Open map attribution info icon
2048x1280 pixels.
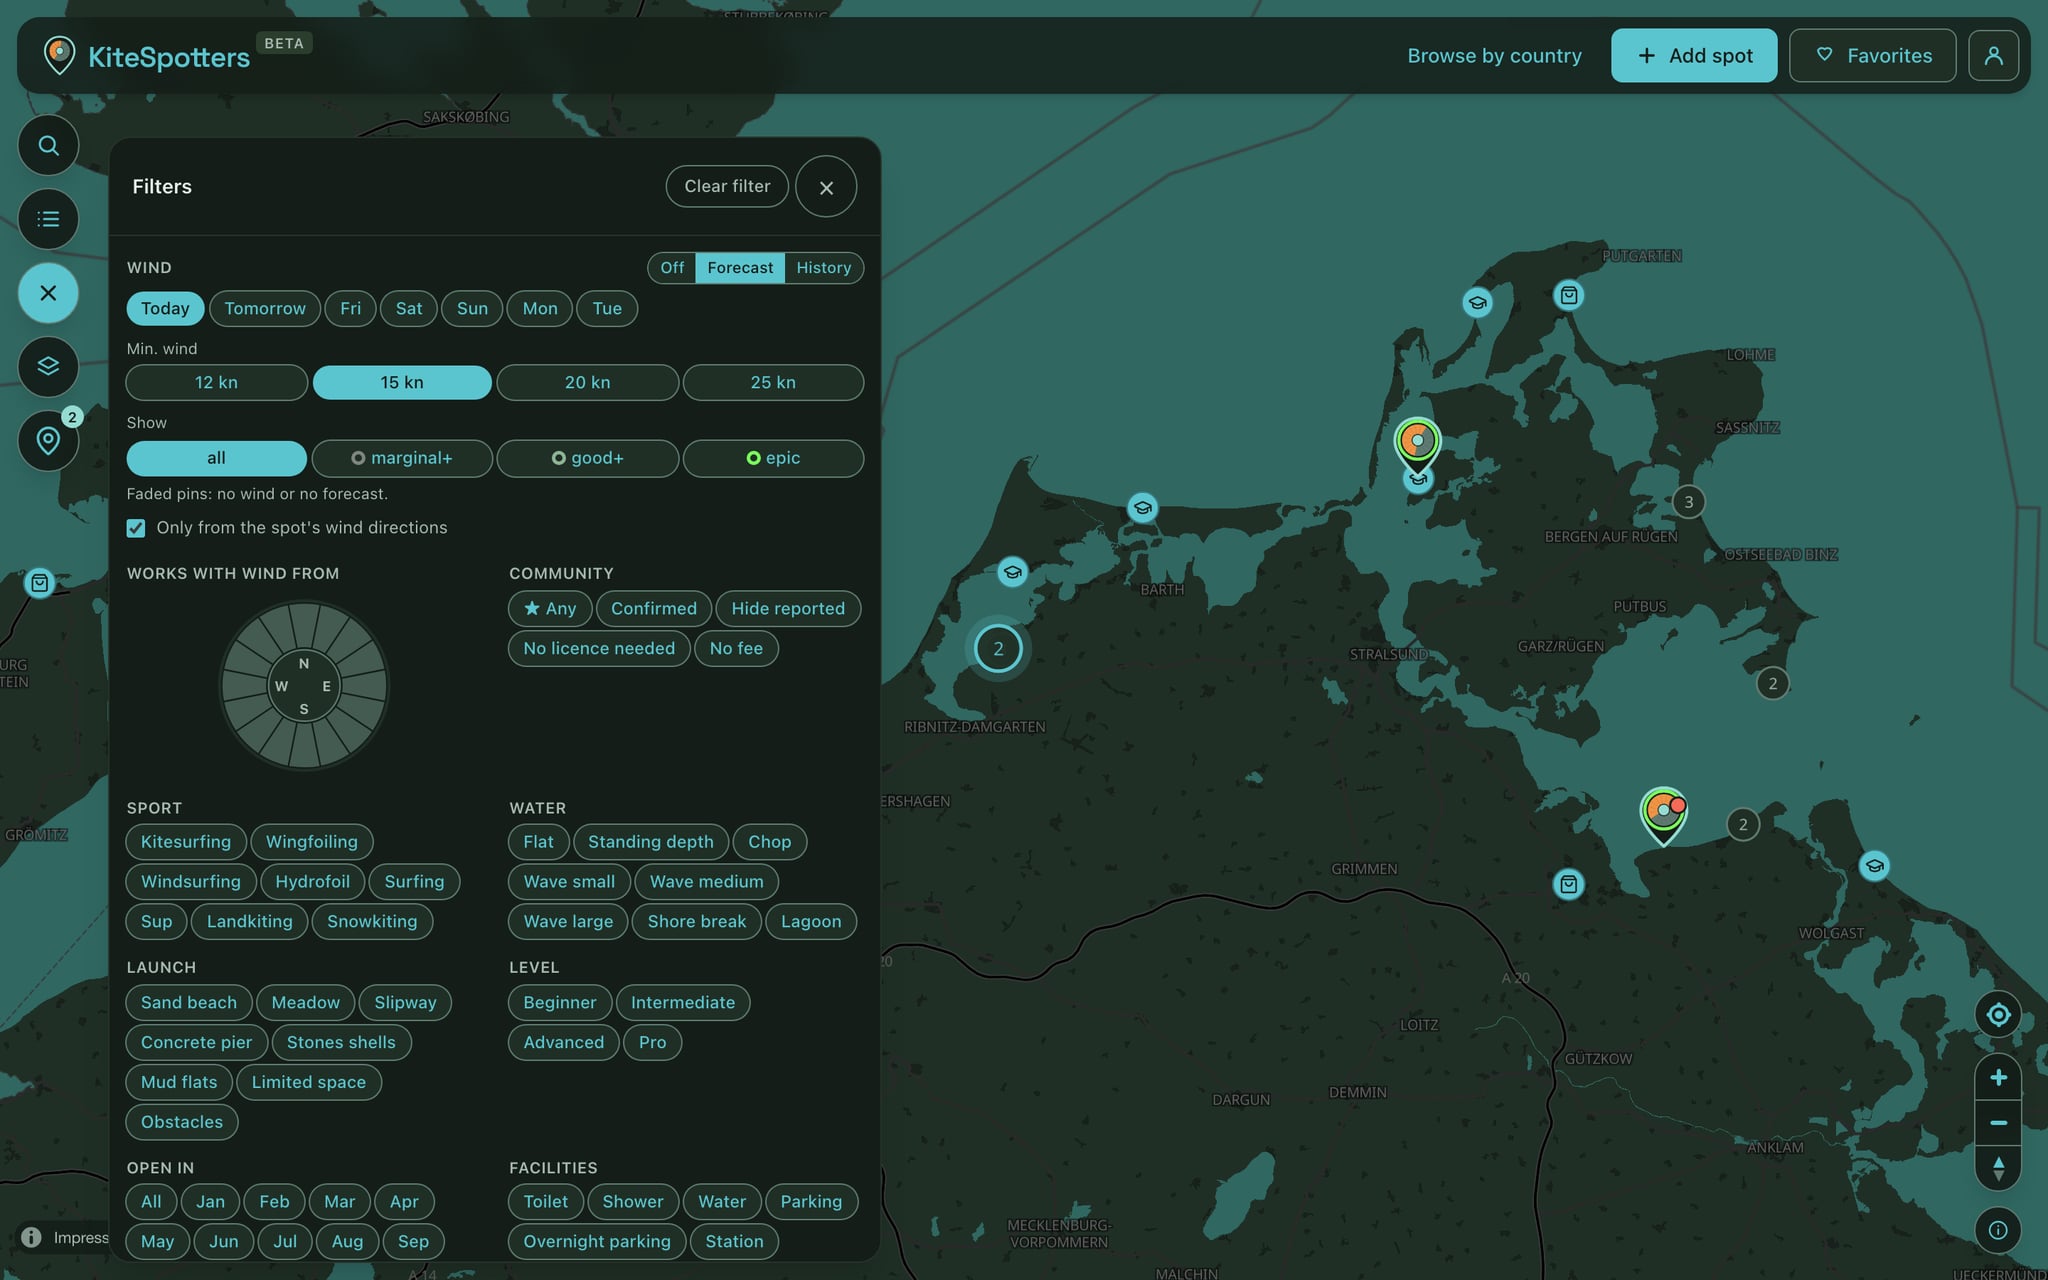pos(1998,1230)
